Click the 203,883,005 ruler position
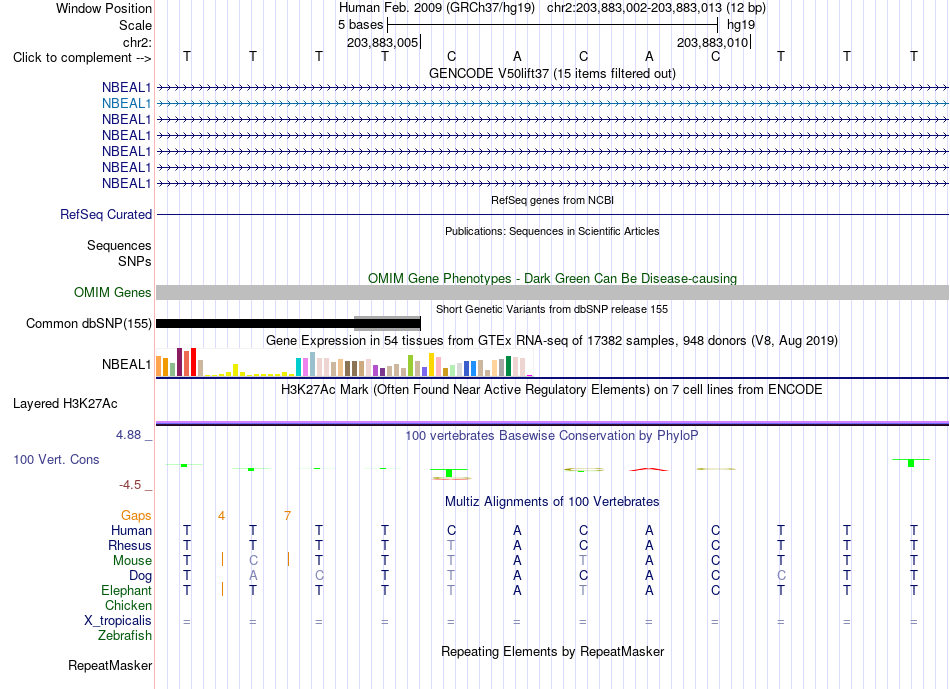950x689 pixels. coord(382,42)
